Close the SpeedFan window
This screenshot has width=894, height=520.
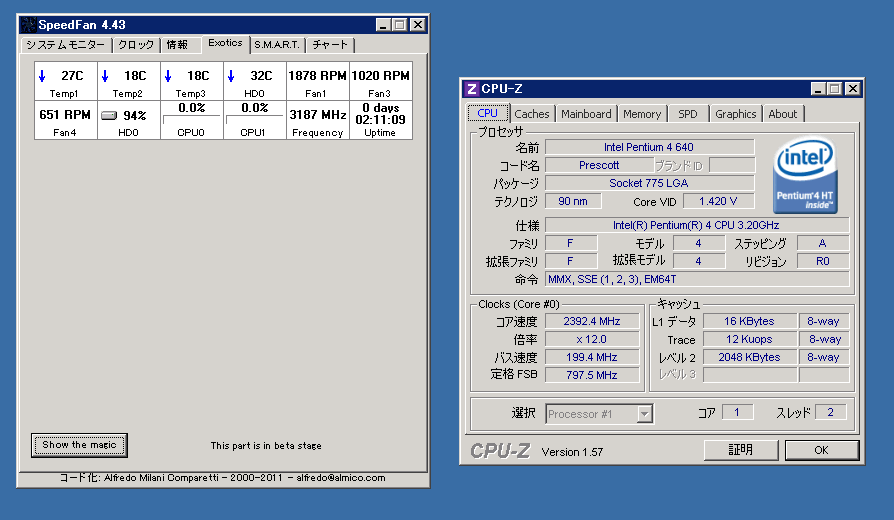[418, 25]
